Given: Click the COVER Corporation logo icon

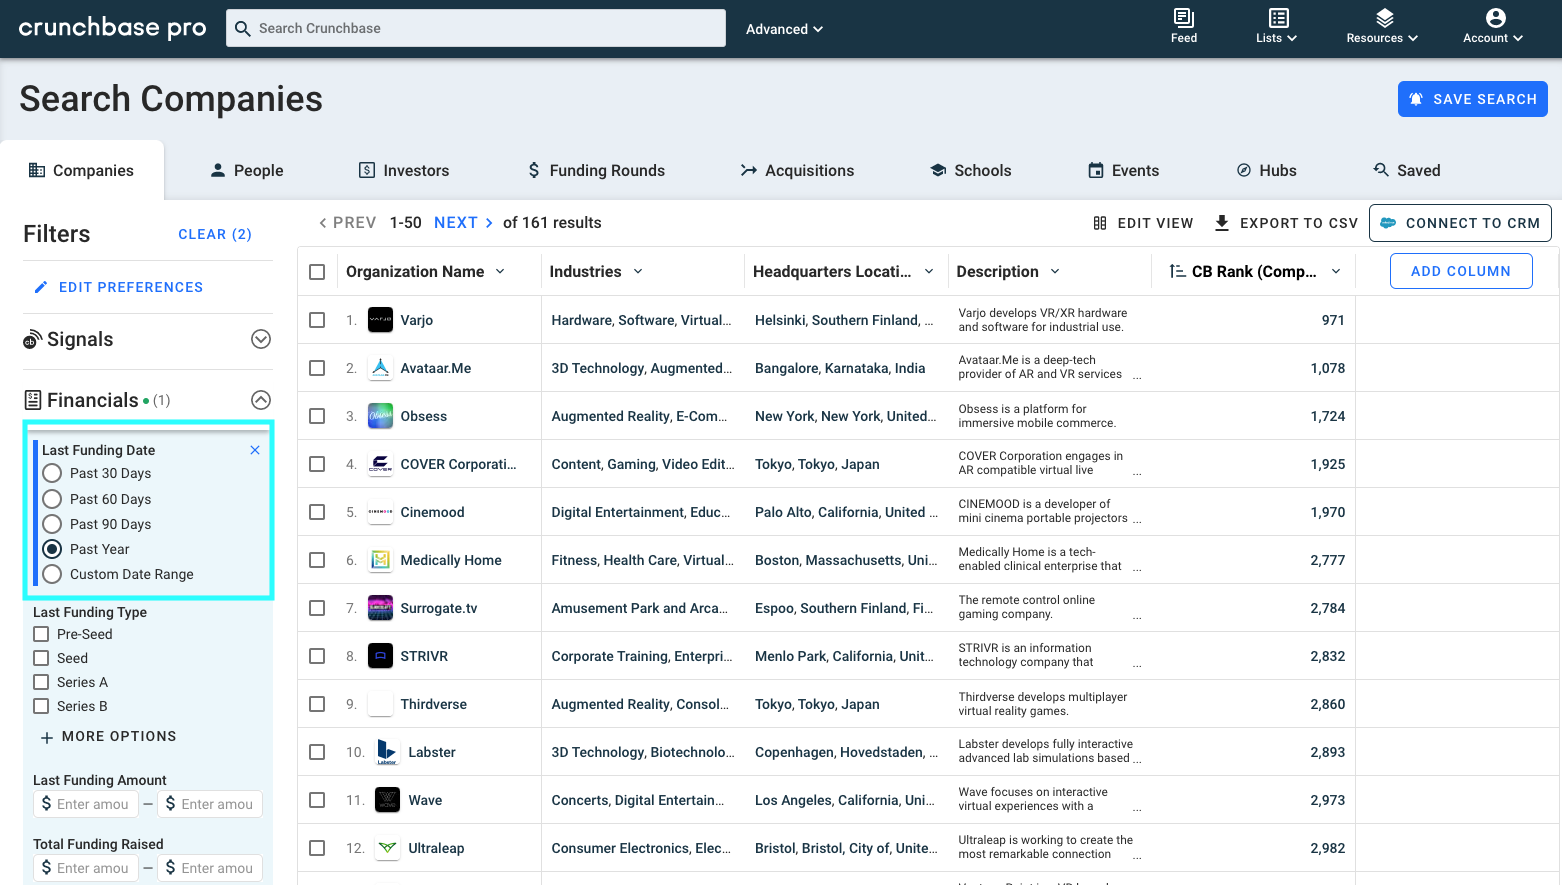Looking at the screenshot, I should [x=380, y=464].
